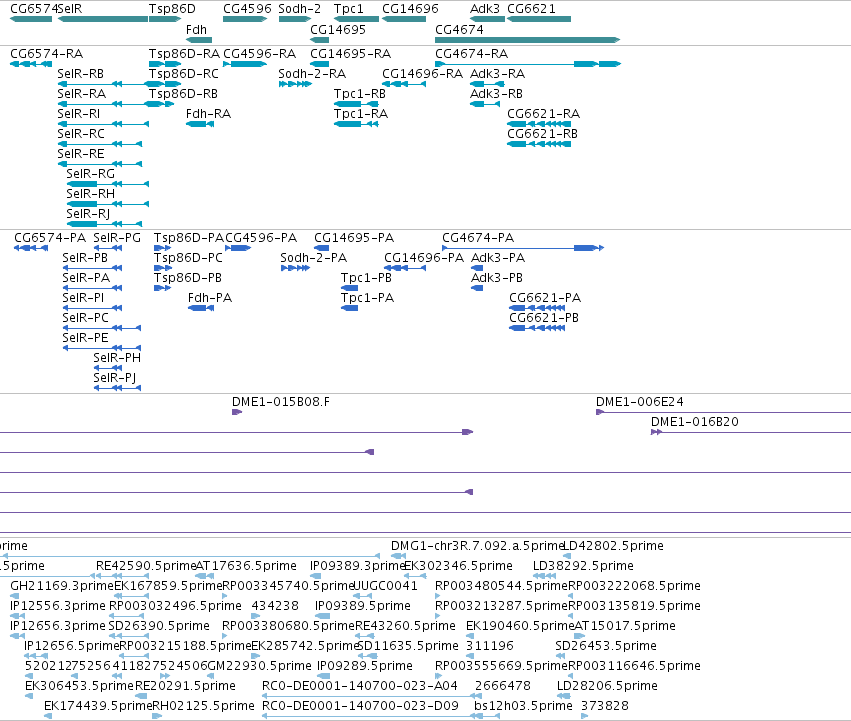Screen dimensions: 851x721
Task: Select the EK302346.5prime EST label
Action: pyautogui.click(x=459, y=566)
